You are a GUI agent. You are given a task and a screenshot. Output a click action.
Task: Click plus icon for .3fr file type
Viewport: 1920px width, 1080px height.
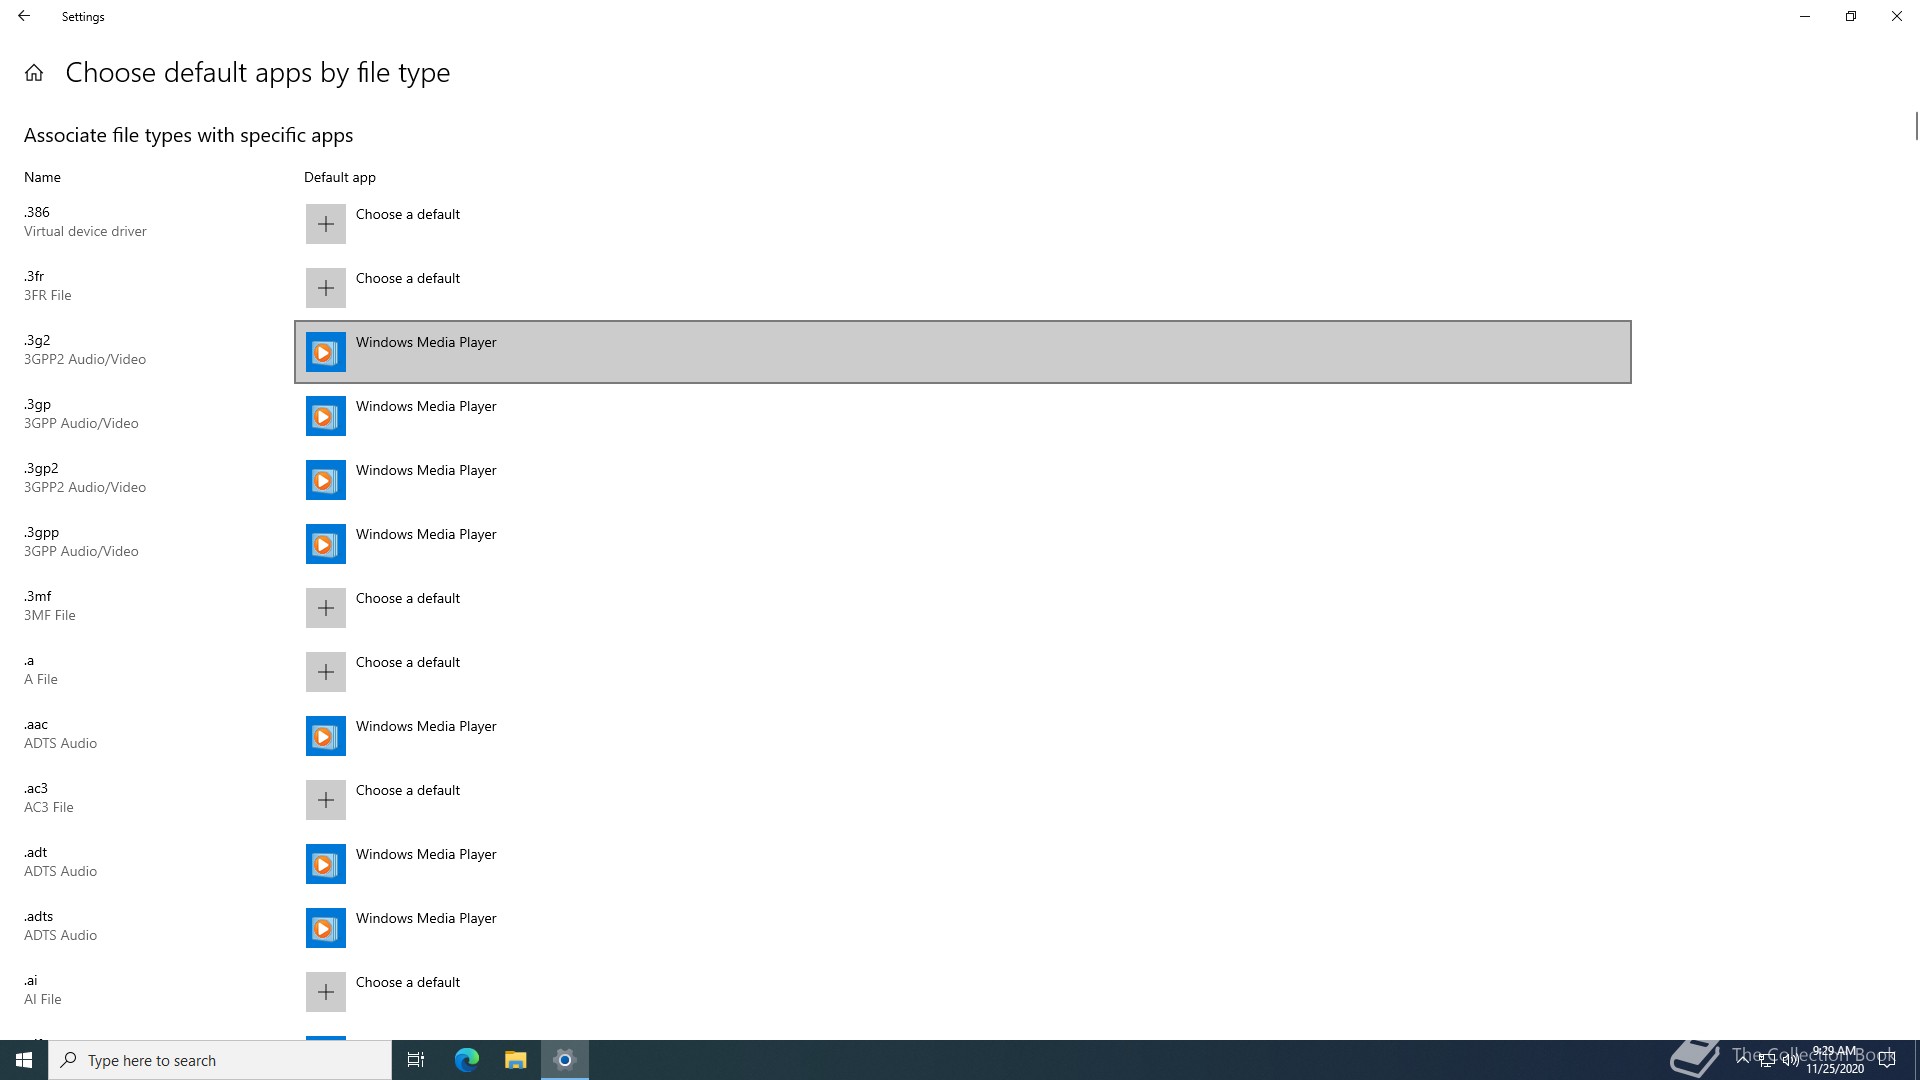click(325, 288)
